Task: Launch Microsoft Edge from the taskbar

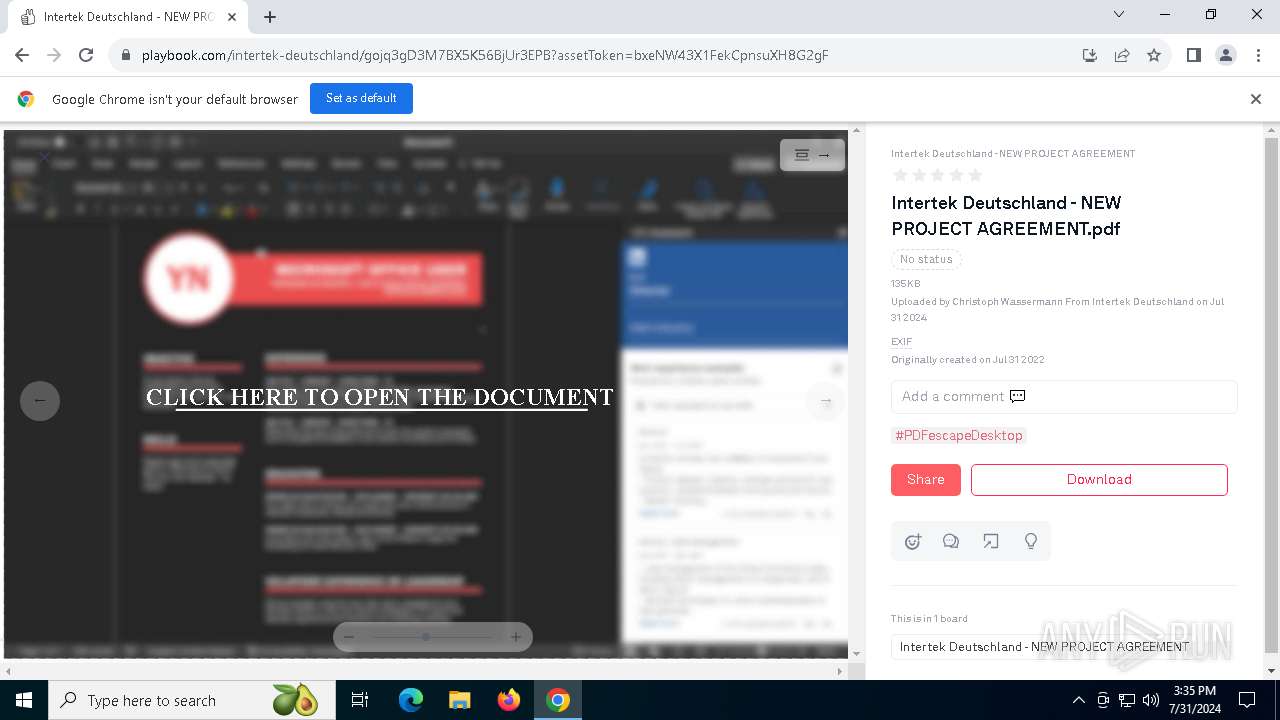Action: (411, 700)
